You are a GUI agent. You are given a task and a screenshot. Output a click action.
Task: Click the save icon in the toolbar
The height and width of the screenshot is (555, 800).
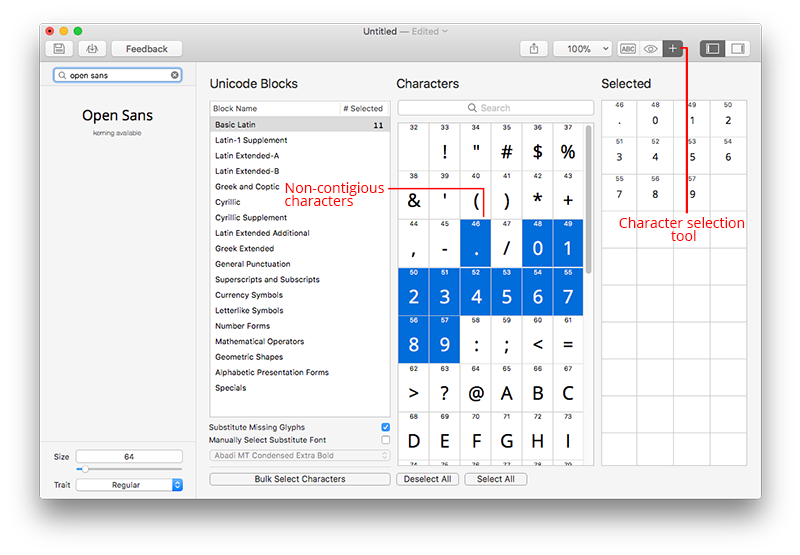[x=59, y=49]
